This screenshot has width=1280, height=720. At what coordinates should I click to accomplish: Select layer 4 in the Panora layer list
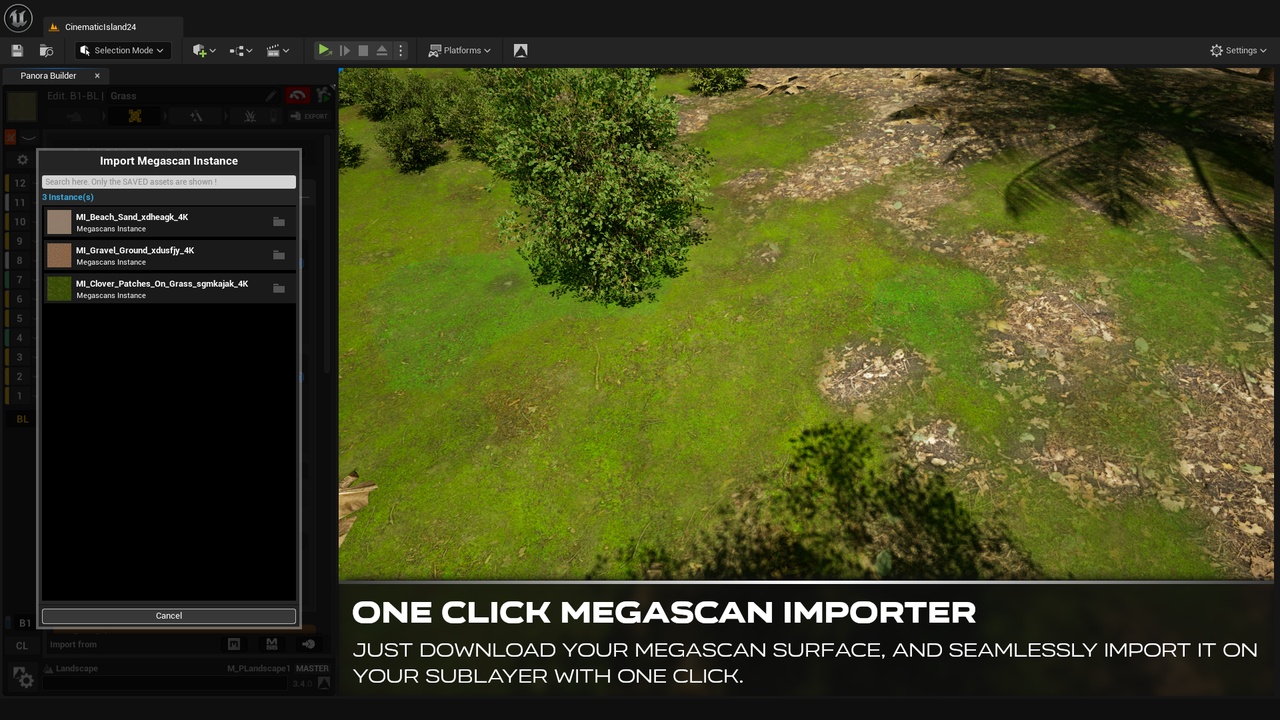tap(20, 338)
